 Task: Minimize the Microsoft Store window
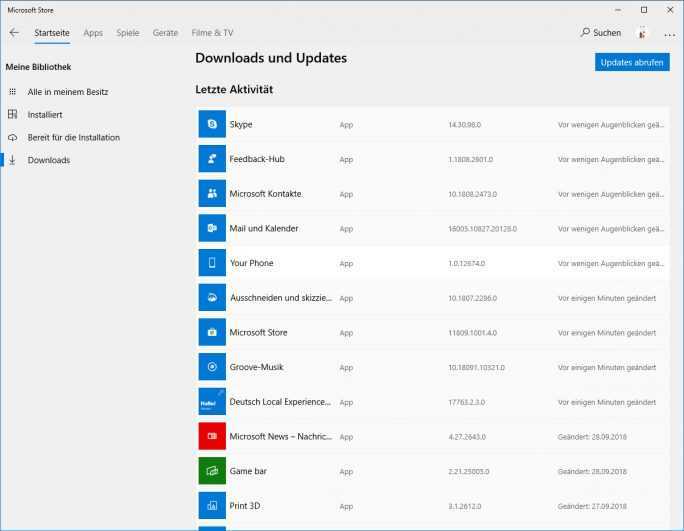point(618,10)
